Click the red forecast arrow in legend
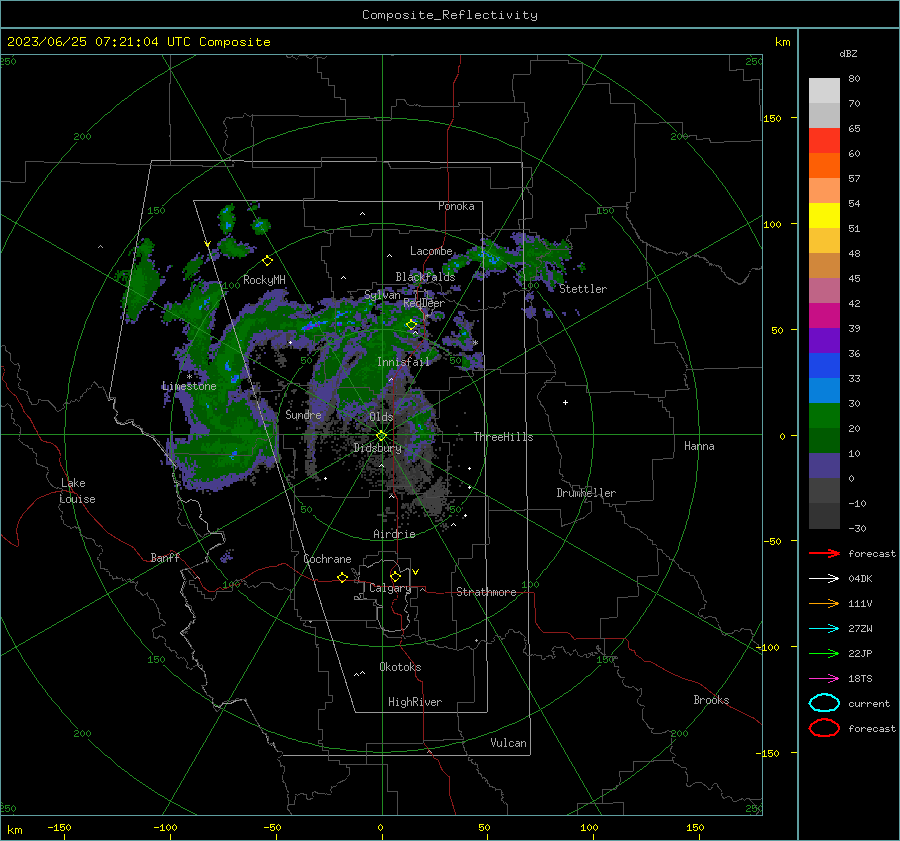 824,553
